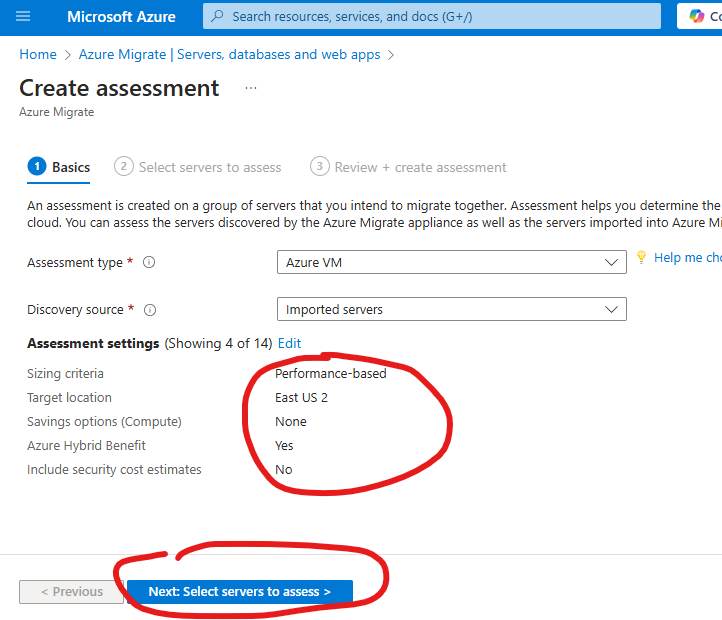Click the Microsoft Azure portal title
Viewport: 722px width, 620px height.
tap(121, 17)
